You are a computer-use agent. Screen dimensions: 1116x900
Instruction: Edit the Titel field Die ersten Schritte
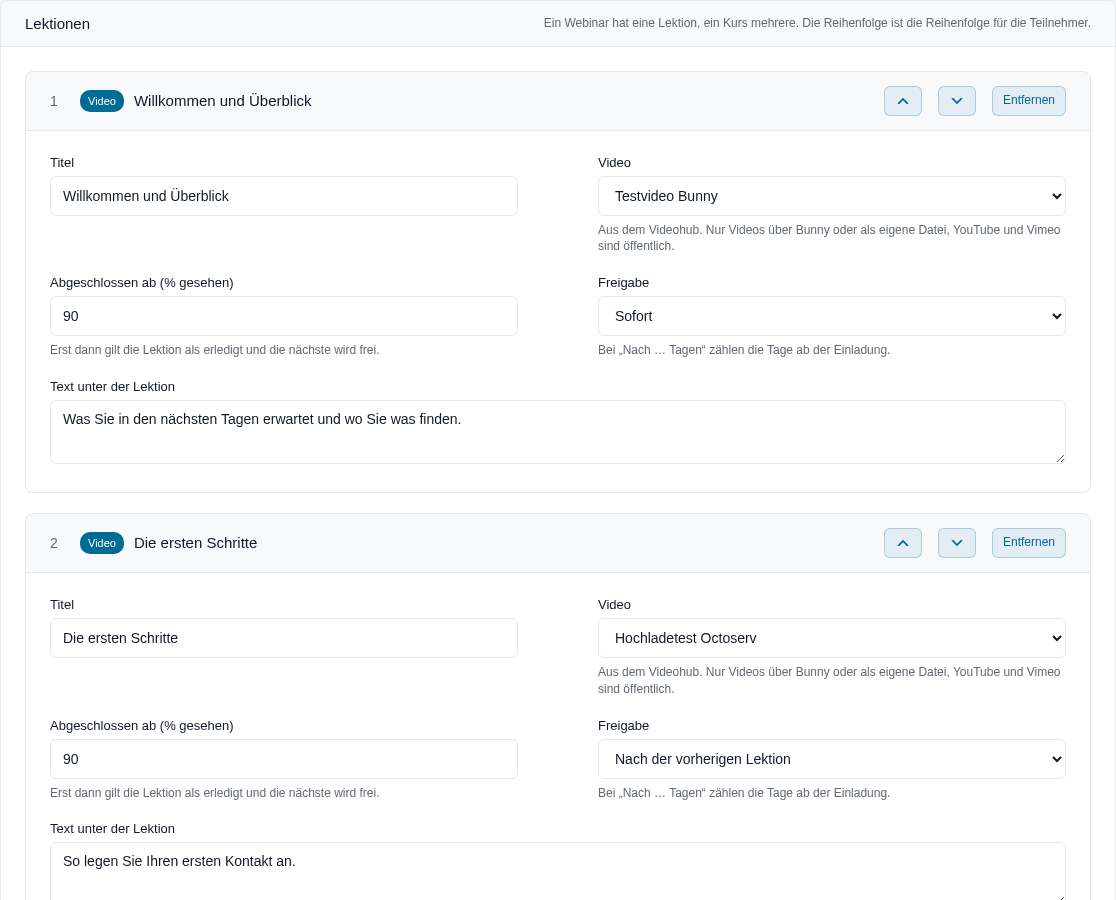coord(283,638)
